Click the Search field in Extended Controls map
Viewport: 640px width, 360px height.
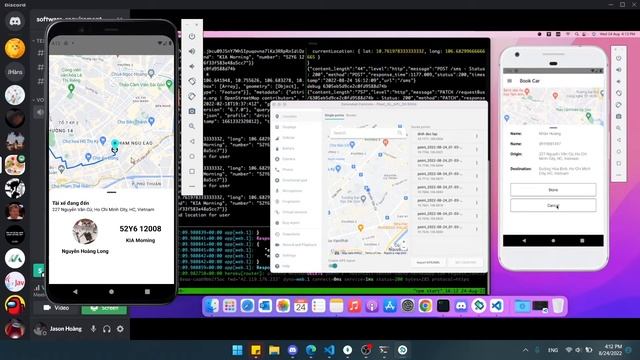pos(367,133)
